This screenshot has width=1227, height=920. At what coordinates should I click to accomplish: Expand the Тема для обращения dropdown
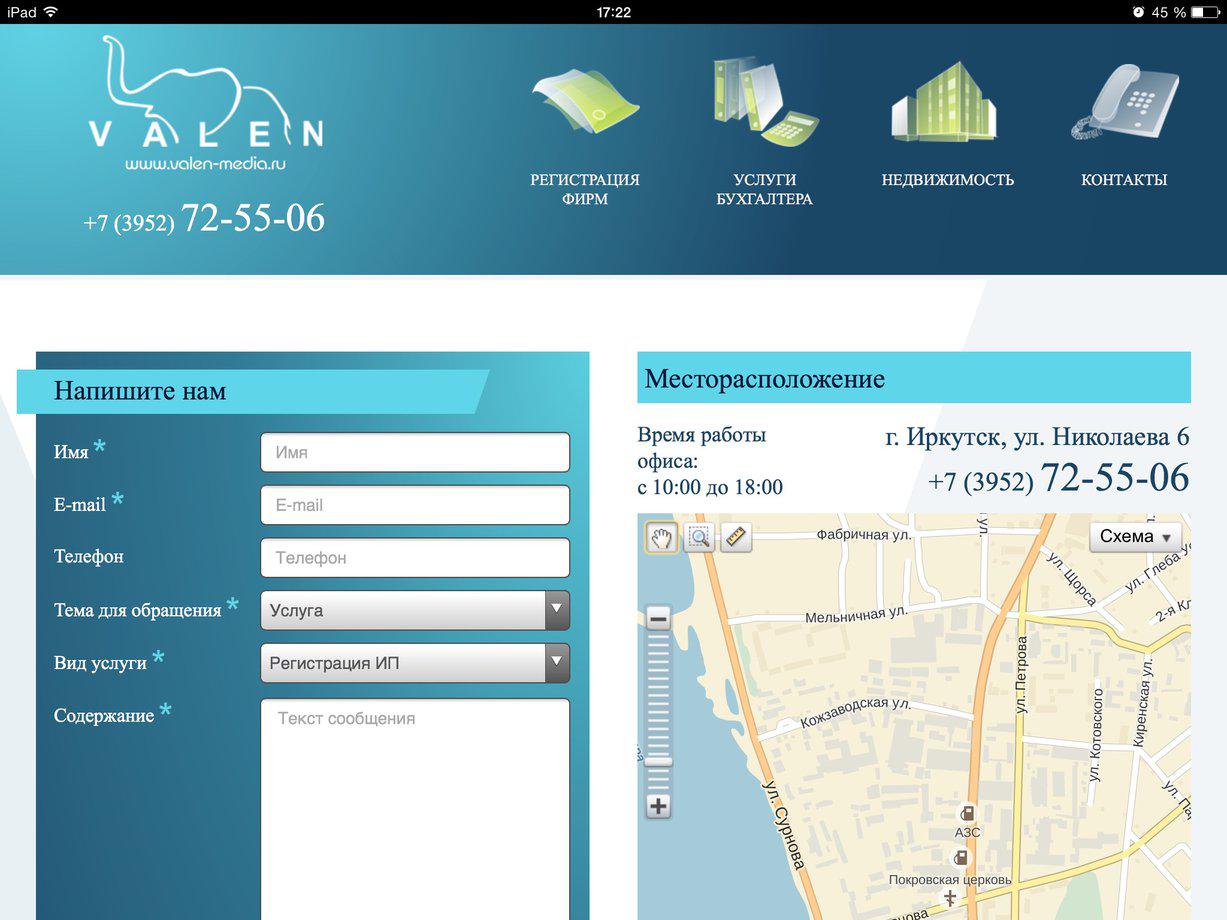point(415,610)
